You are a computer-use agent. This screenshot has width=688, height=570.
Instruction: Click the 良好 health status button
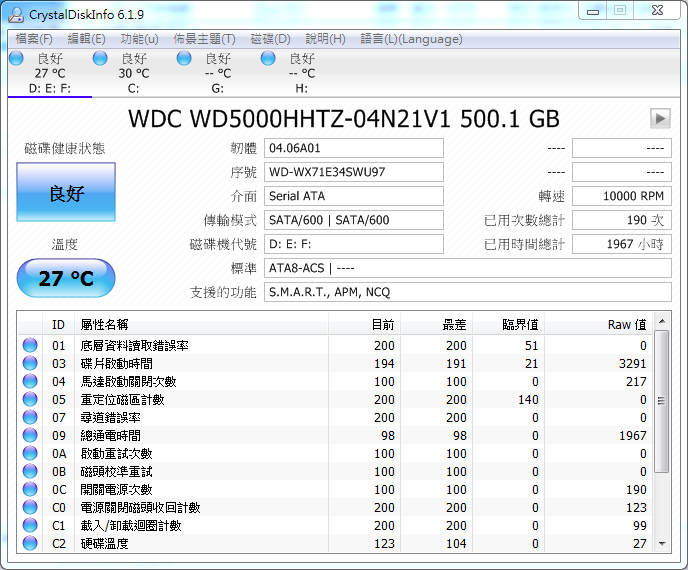pos(66,192)
